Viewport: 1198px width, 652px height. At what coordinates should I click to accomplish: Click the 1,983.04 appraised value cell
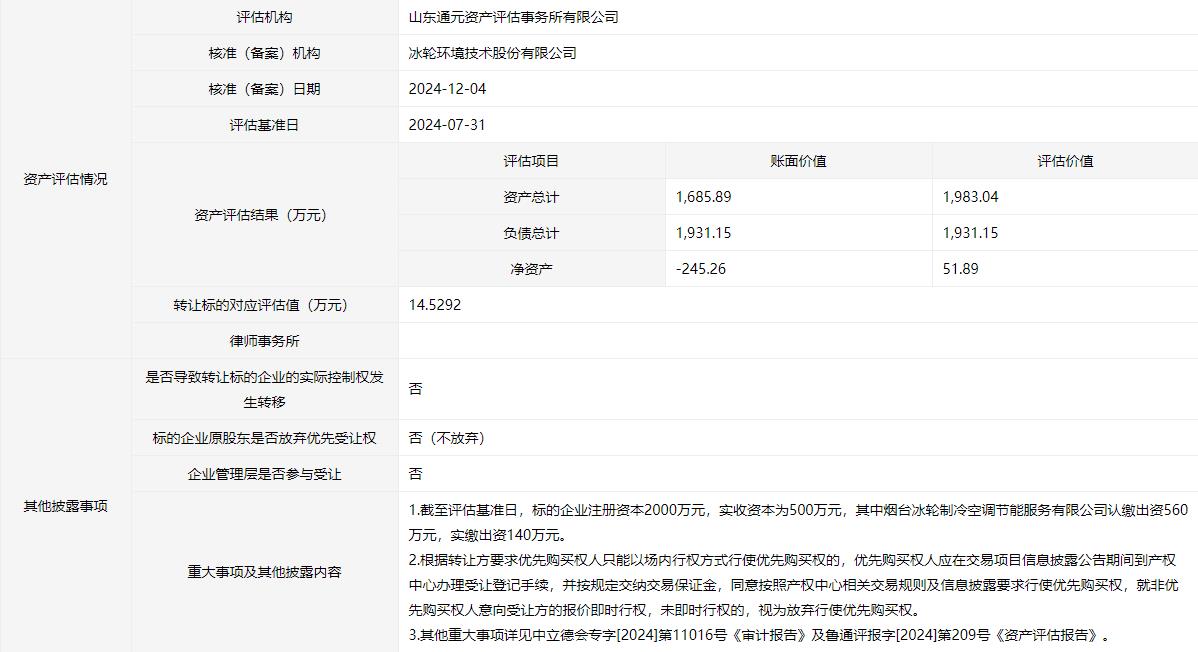pos(970,196)
